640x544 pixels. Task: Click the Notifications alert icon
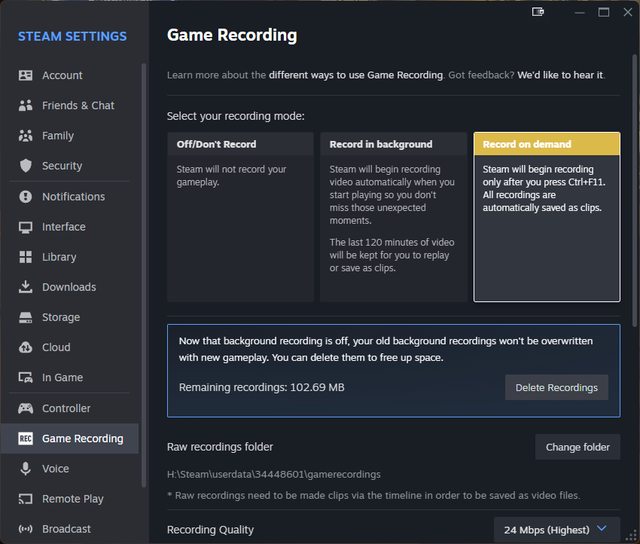coord(26,196)
